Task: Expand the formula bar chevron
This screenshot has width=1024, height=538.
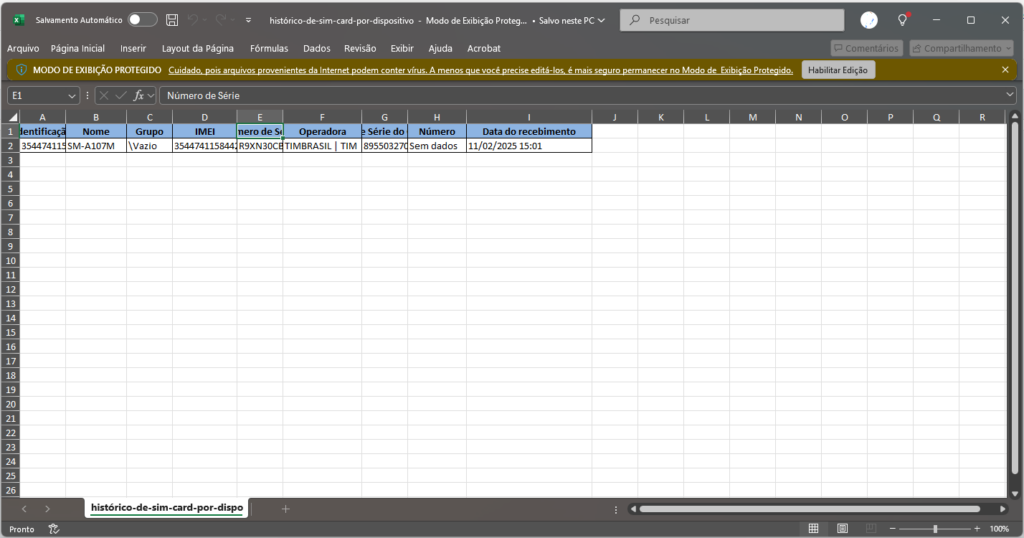Action: tap(1010, 95)
